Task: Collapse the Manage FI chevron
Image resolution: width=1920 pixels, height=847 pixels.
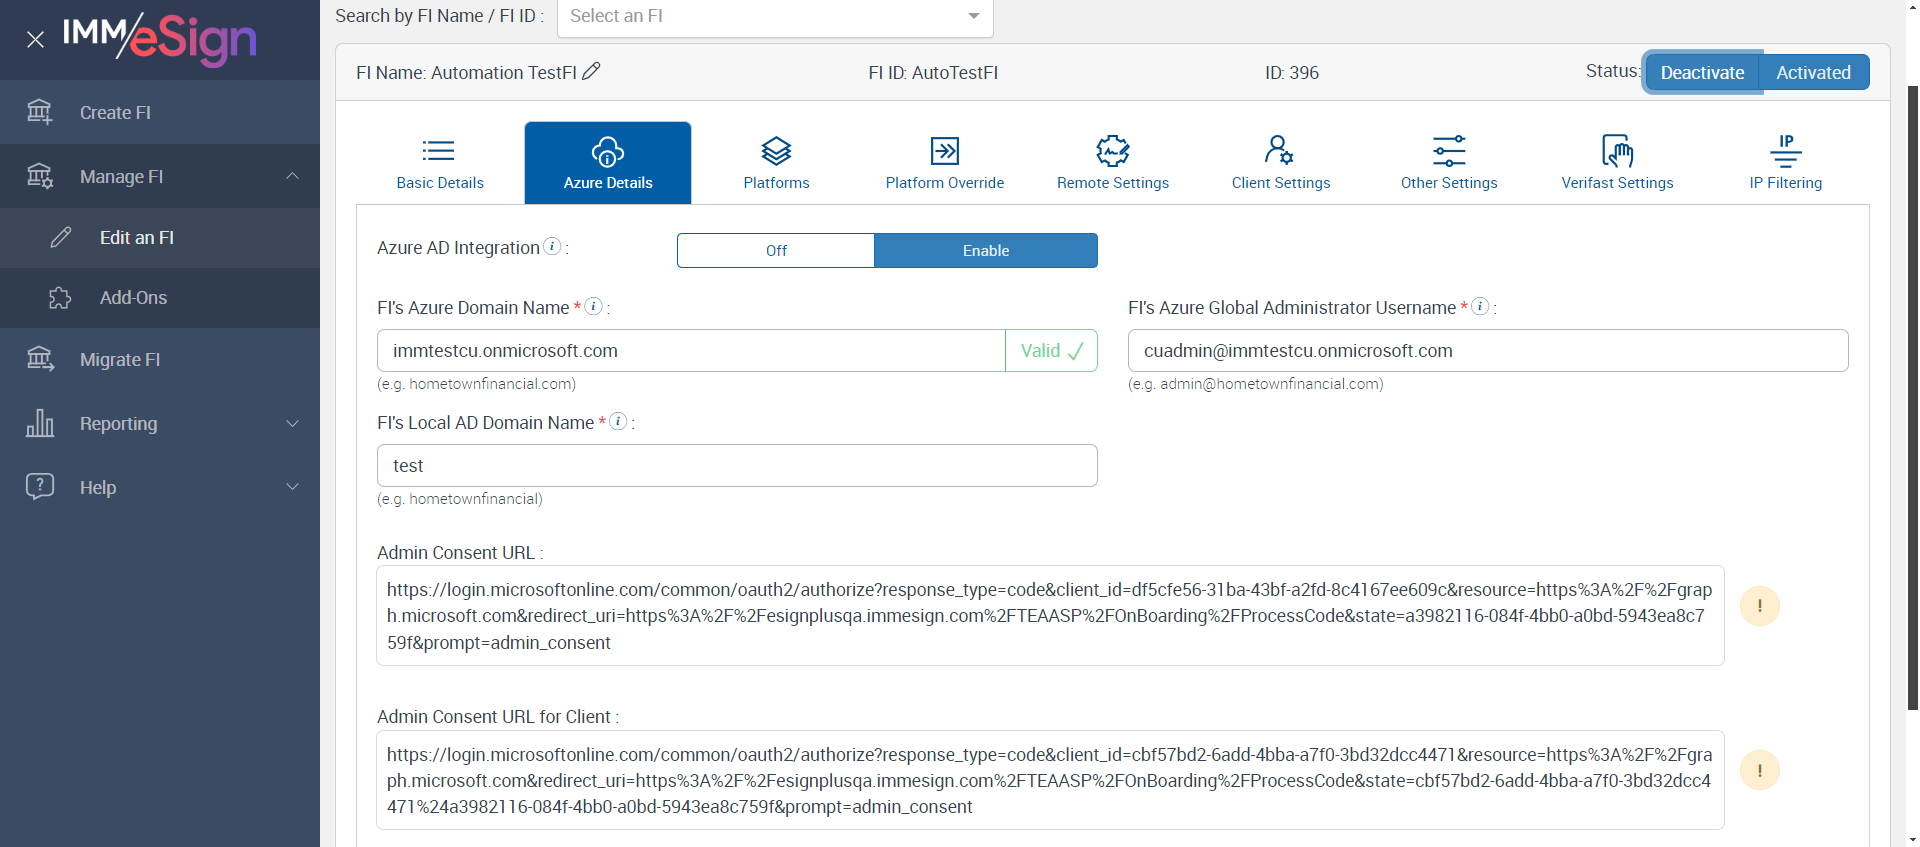Action: coord(292,176)
